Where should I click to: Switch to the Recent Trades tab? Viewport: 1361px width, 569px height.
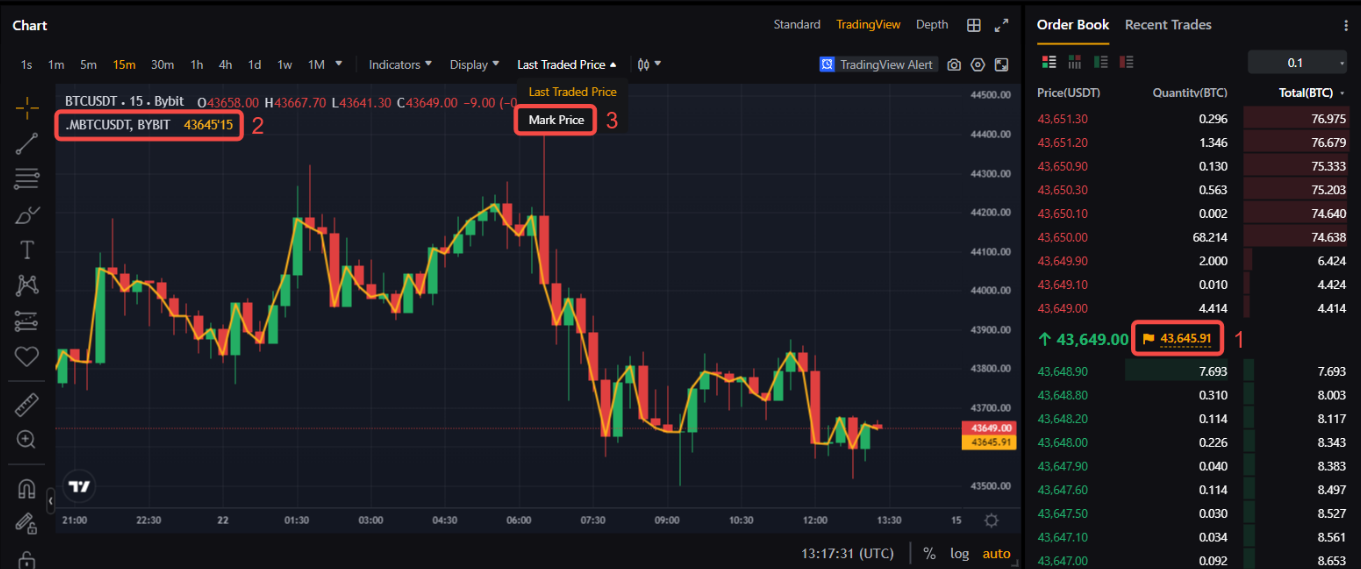pyautogui.click(x=1167, y=25)
